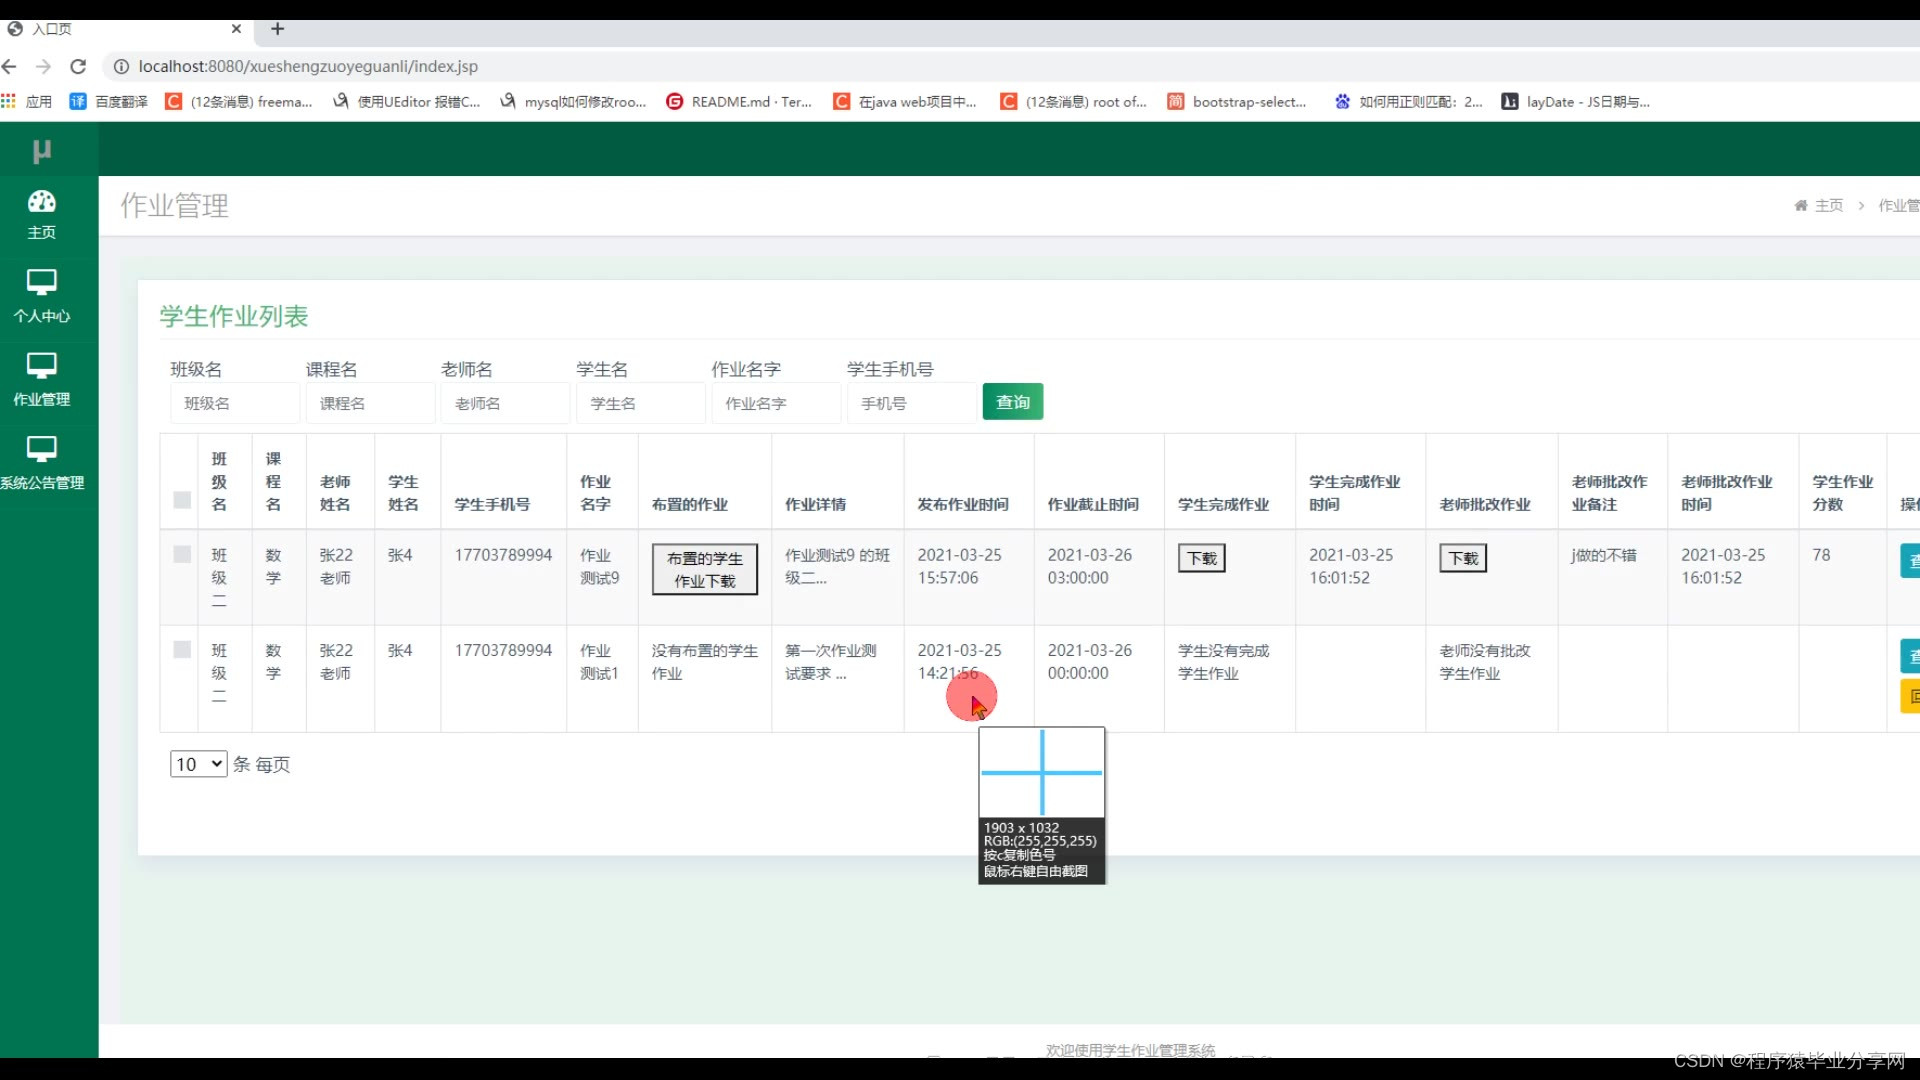
Task: Focus the 手机号 search field
Action: coord(911,403)
